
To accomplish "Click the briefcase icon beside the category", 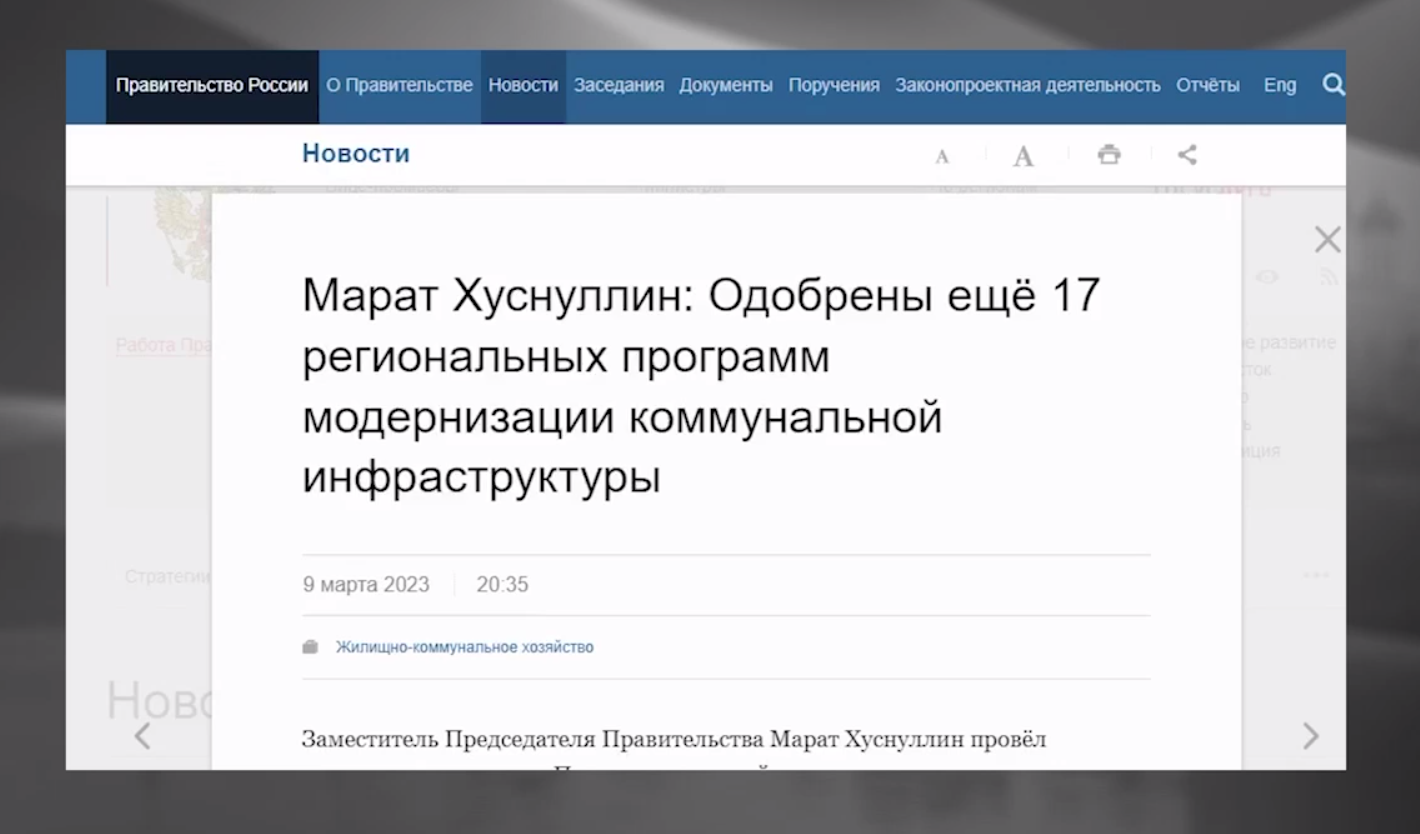I will click(x=310, y=647).
